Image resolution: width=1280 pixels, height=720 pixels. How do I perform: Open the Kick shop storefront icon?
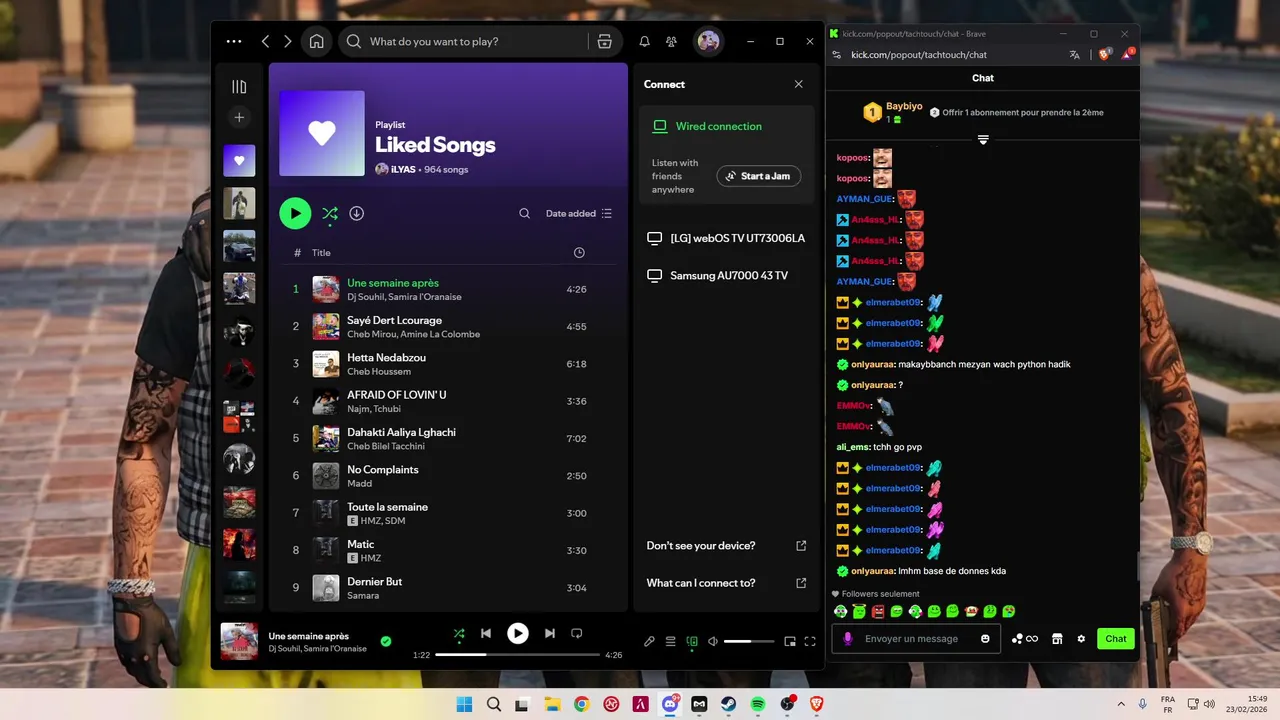pyautogui.click(x=1057, y=638)
